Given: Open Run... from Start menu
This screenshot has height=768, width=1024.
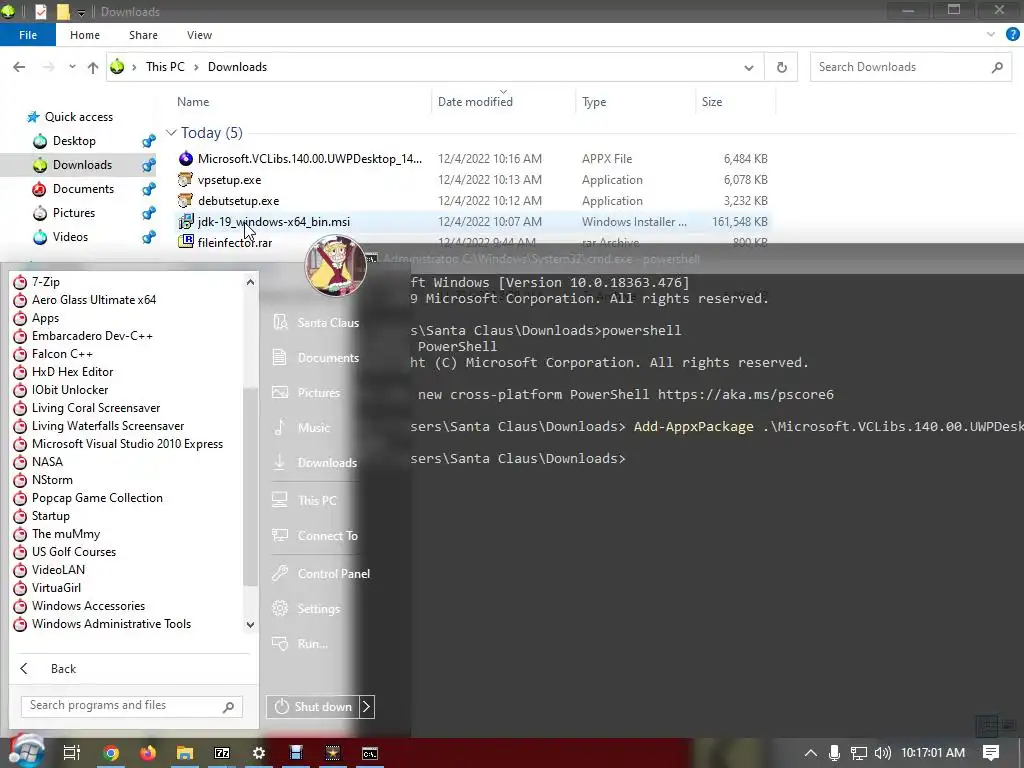Looking at the screenshot, I should click(300, 644).
